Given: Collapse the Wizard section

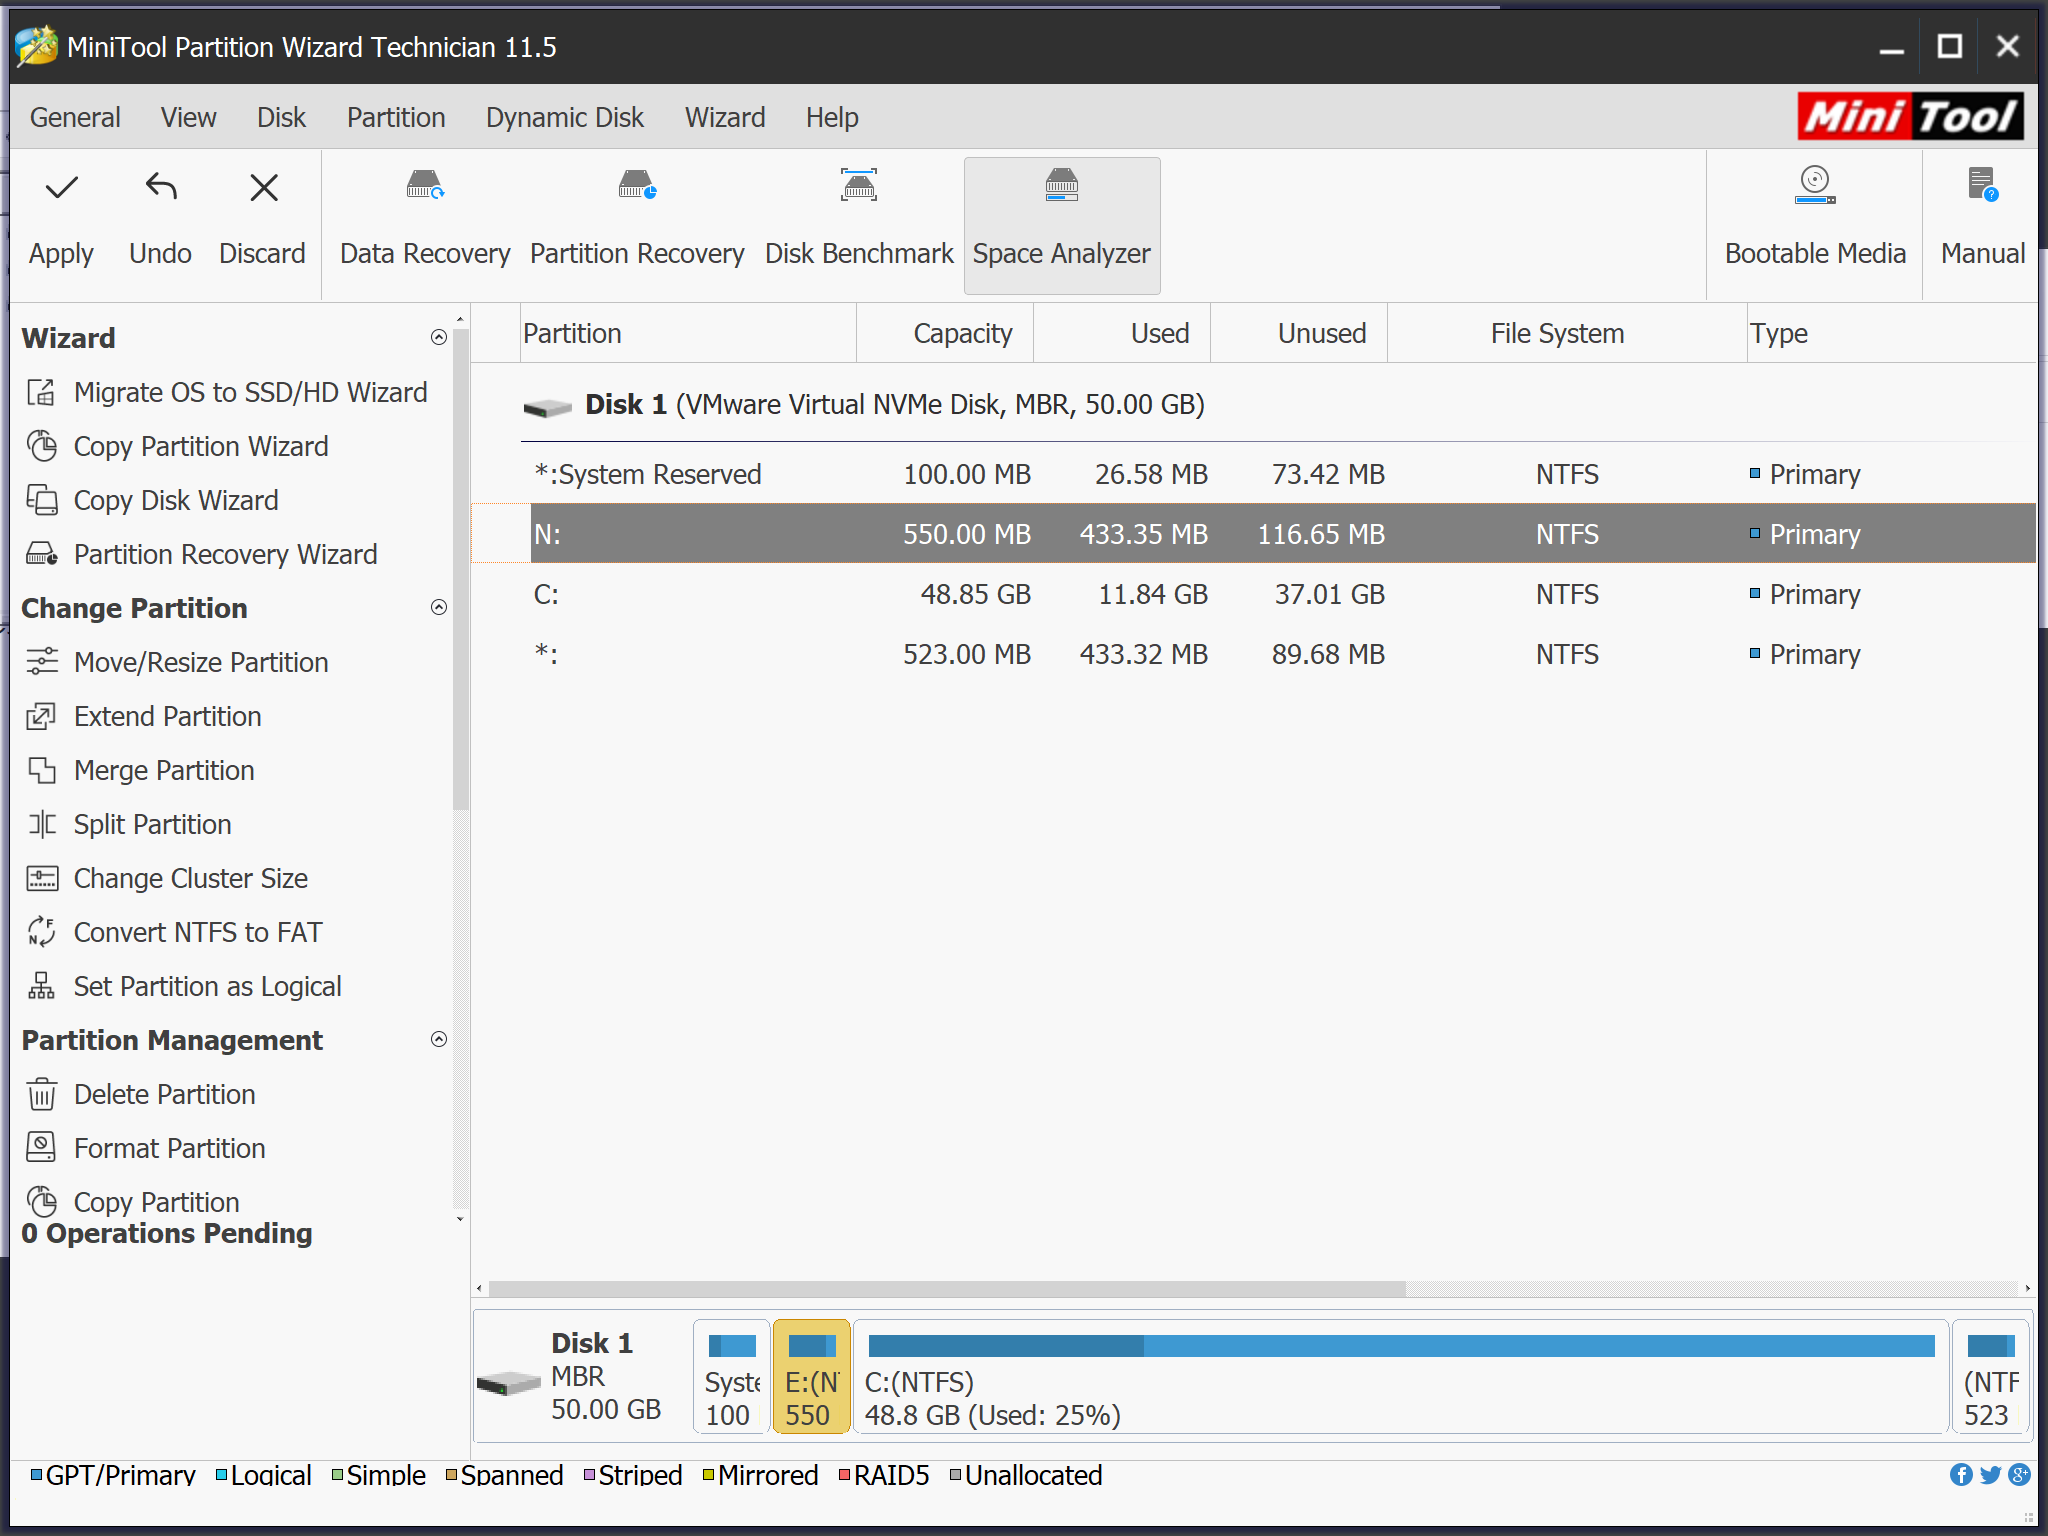Looking at the screenshot, I should [x=438, y=337].
